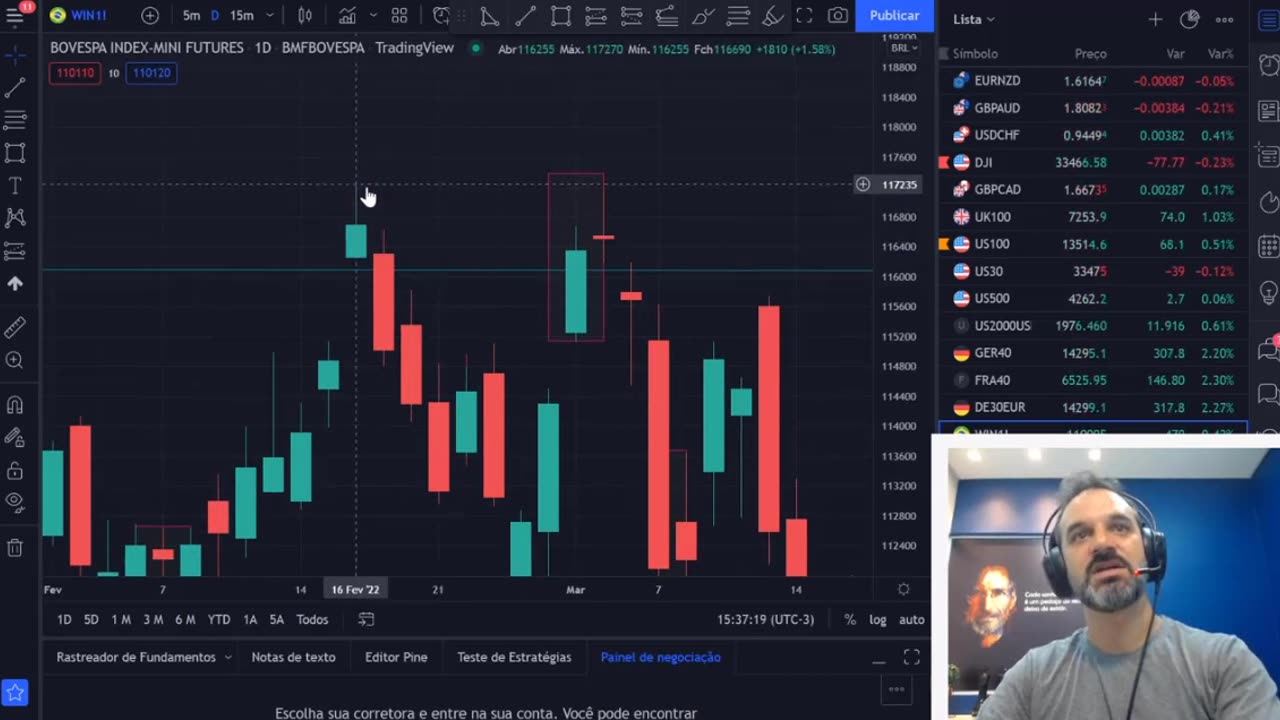Take a chart snapshot with camera icon
Image resolution: width=1280 pixels, height=720 pixels.
pos(838,15)
